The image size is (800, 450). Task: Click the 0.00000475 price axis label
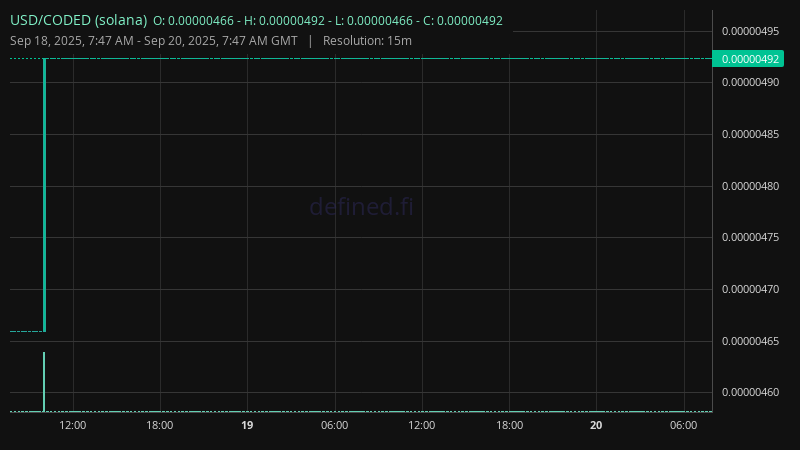point(751,237)
